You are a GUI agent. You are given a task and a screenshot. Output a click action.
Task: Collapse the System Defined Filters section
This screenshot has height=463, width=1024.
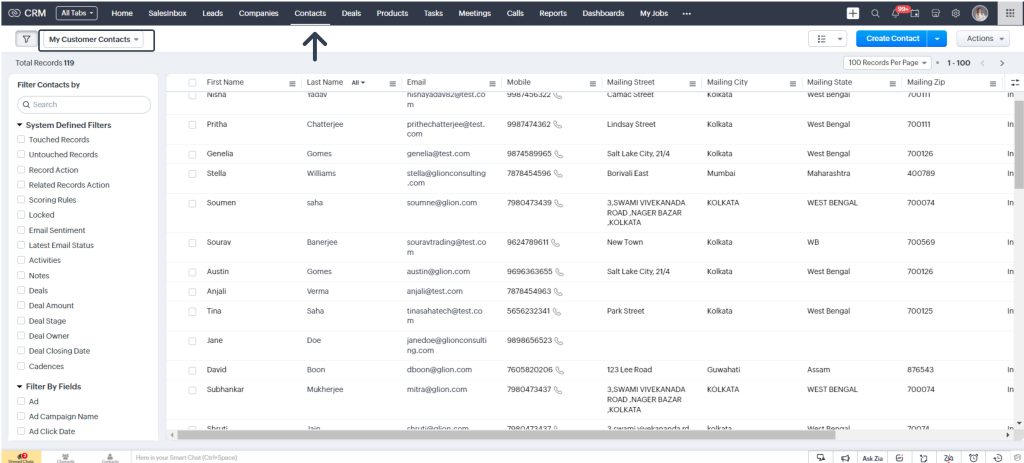[20, 125]
